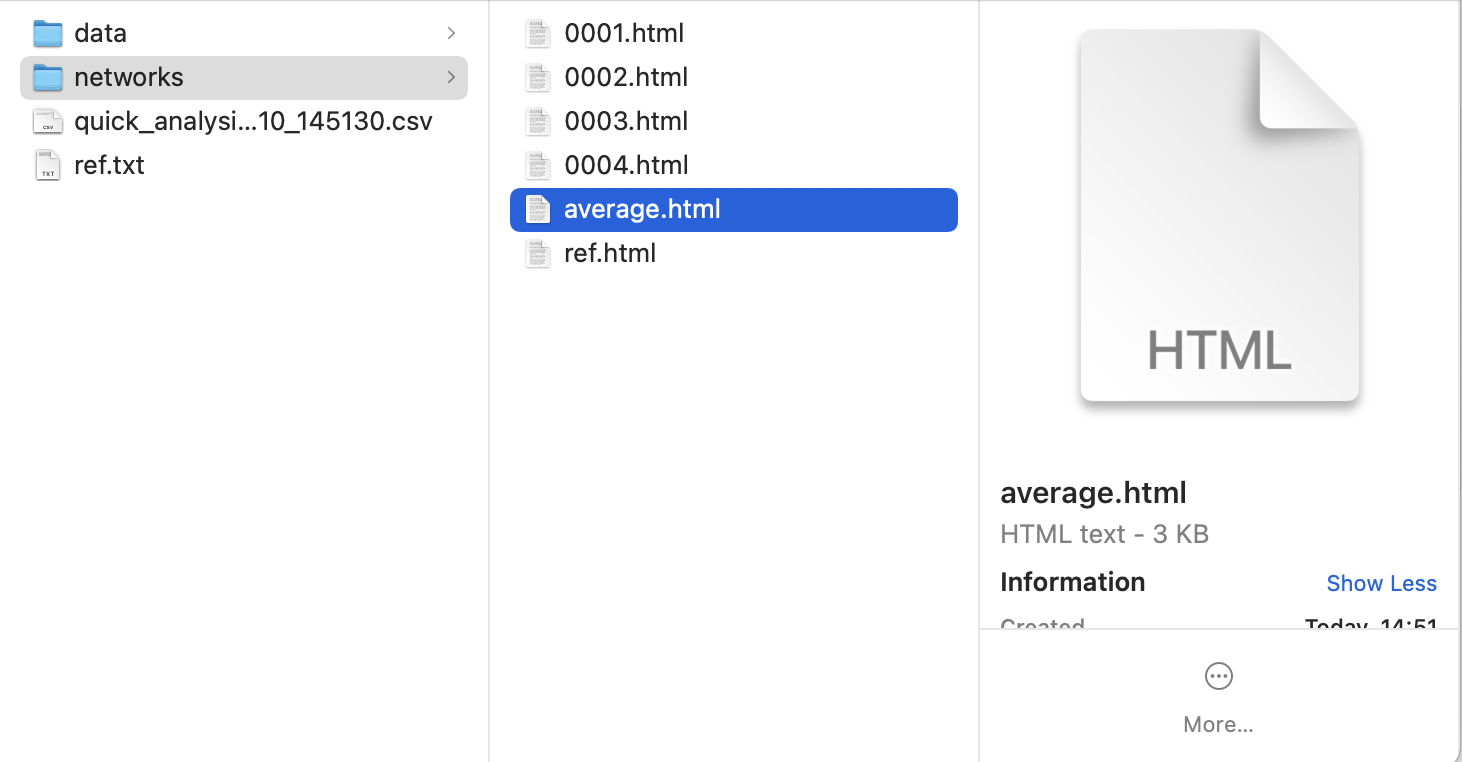Image resolution: width=1462 pixels, height=762 pixels.
Task: Select the 0003.html document icon
Action: [538, 121]
